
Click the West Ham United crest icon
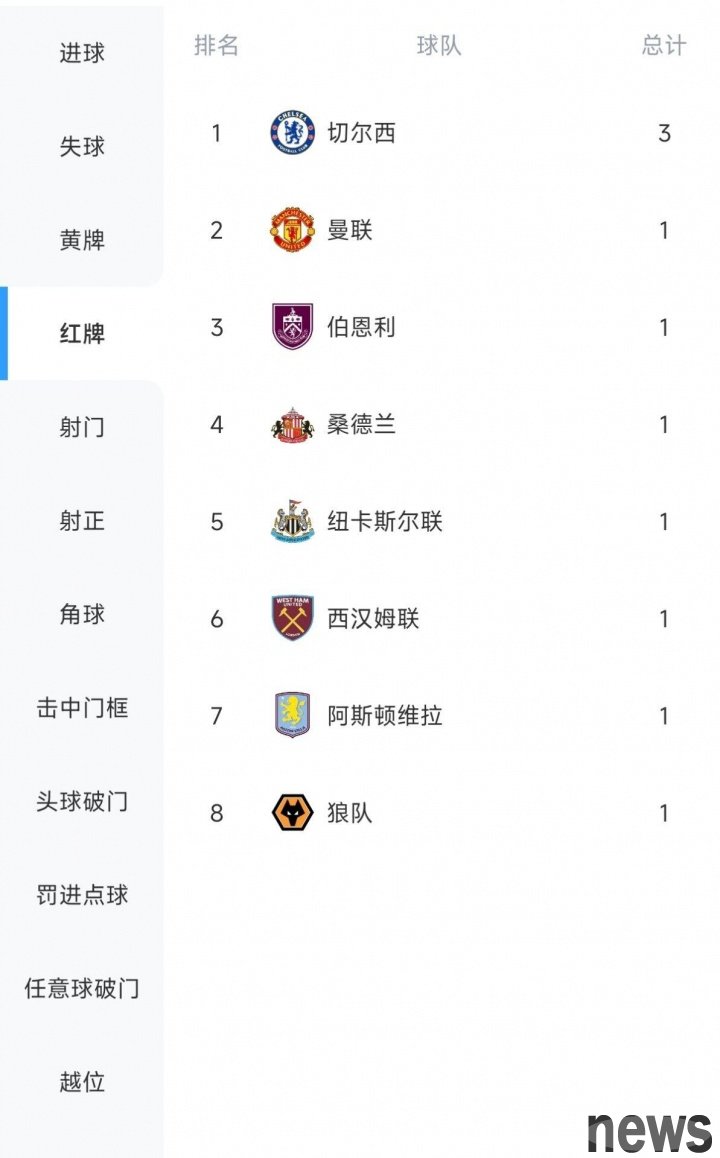(292, 618)
